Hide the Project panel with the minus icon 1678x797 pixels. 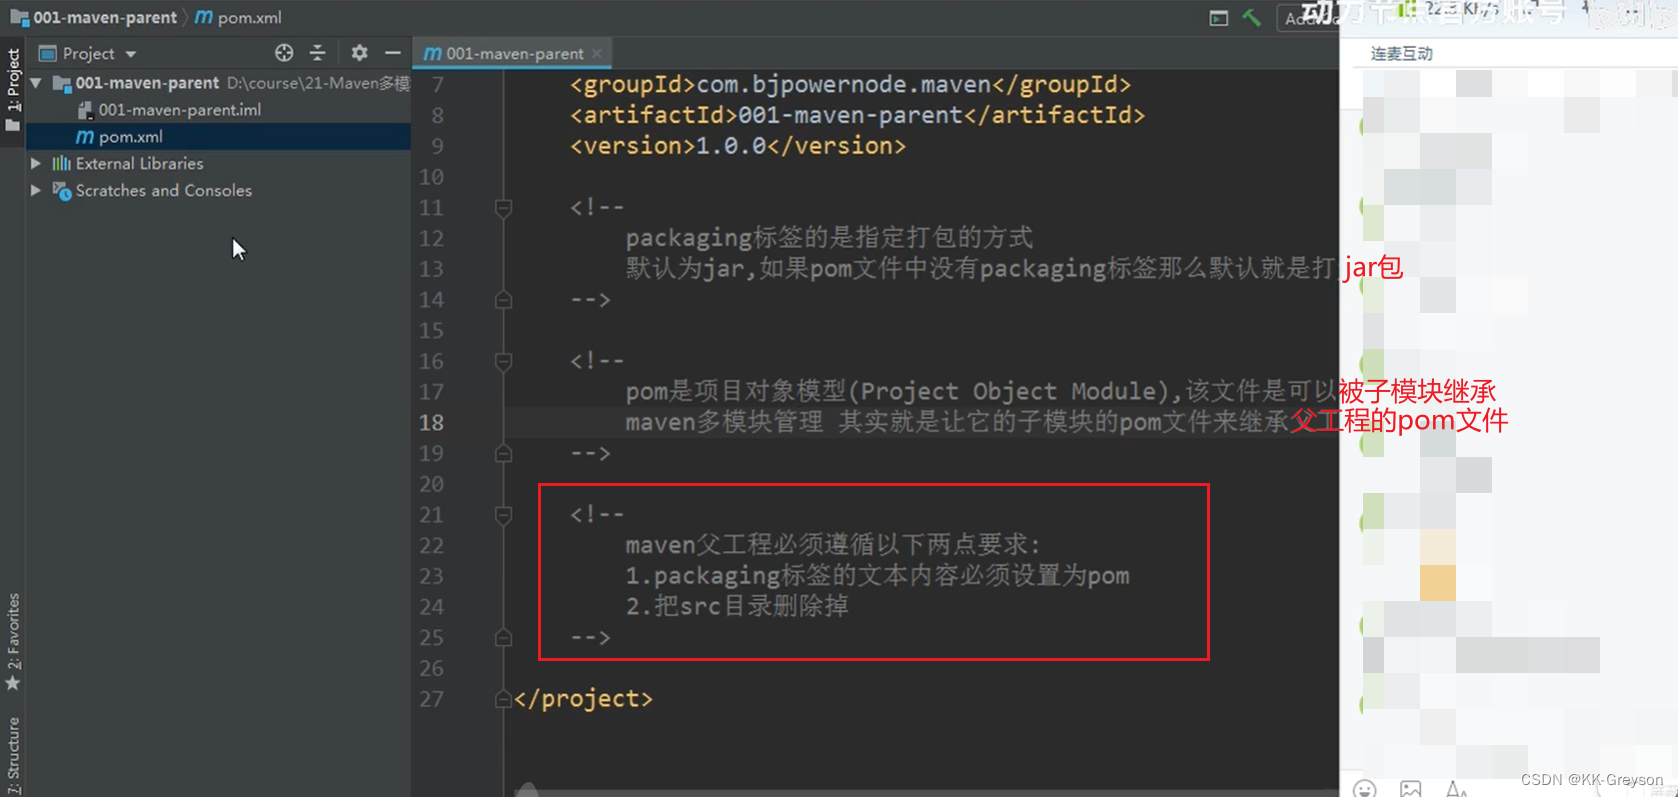pyautogui.click(x=393, y=53)
